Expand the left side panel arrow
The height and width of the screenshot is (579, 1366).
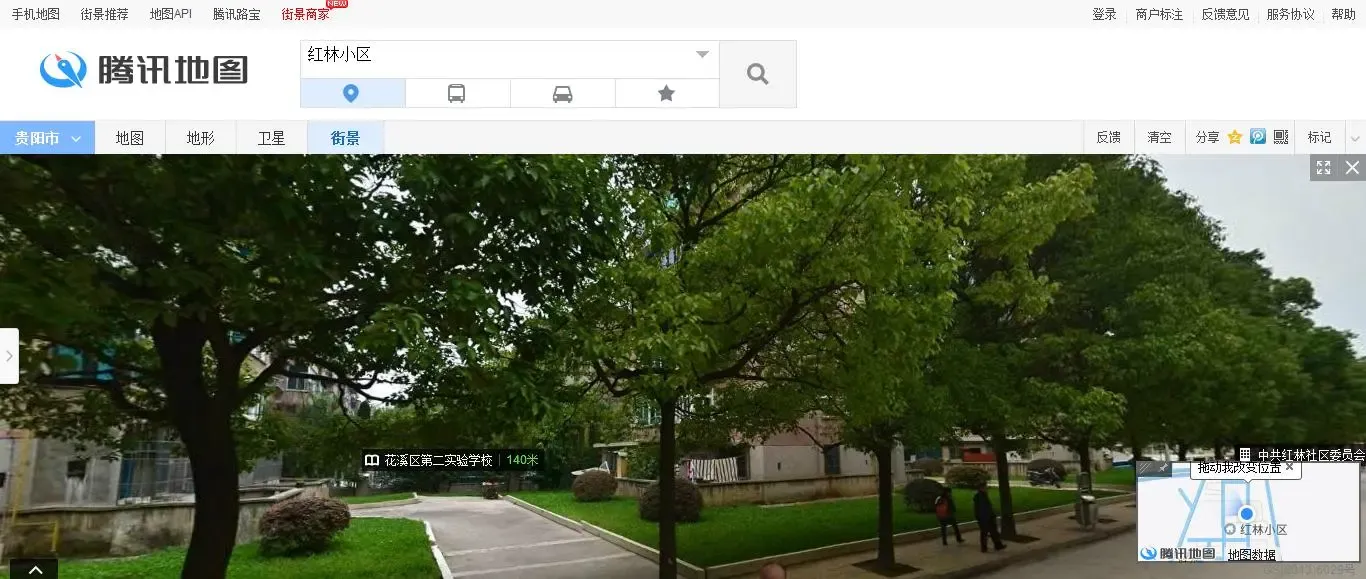[9, 356]
